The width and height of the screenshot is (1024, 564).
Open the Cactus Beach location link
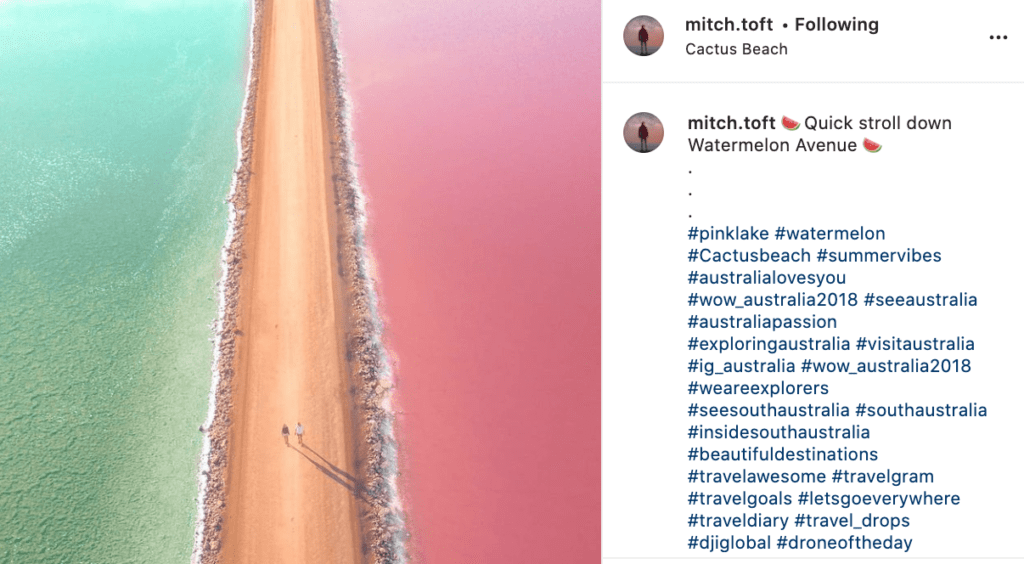click(x=736, y=49)
